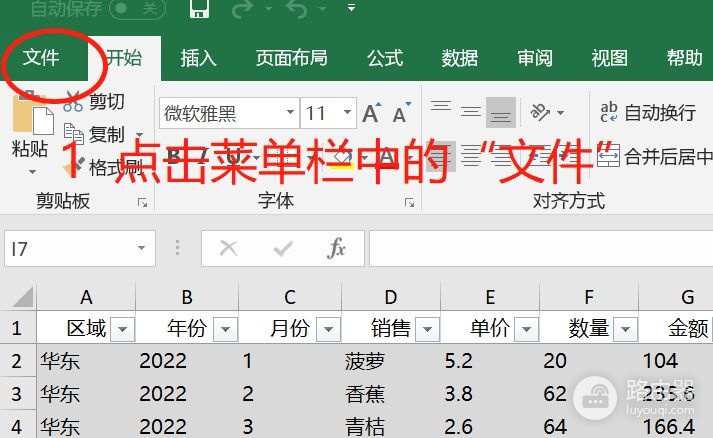Click the highlighted Align Left icon

pyautogui.click(x=441, y=156)
